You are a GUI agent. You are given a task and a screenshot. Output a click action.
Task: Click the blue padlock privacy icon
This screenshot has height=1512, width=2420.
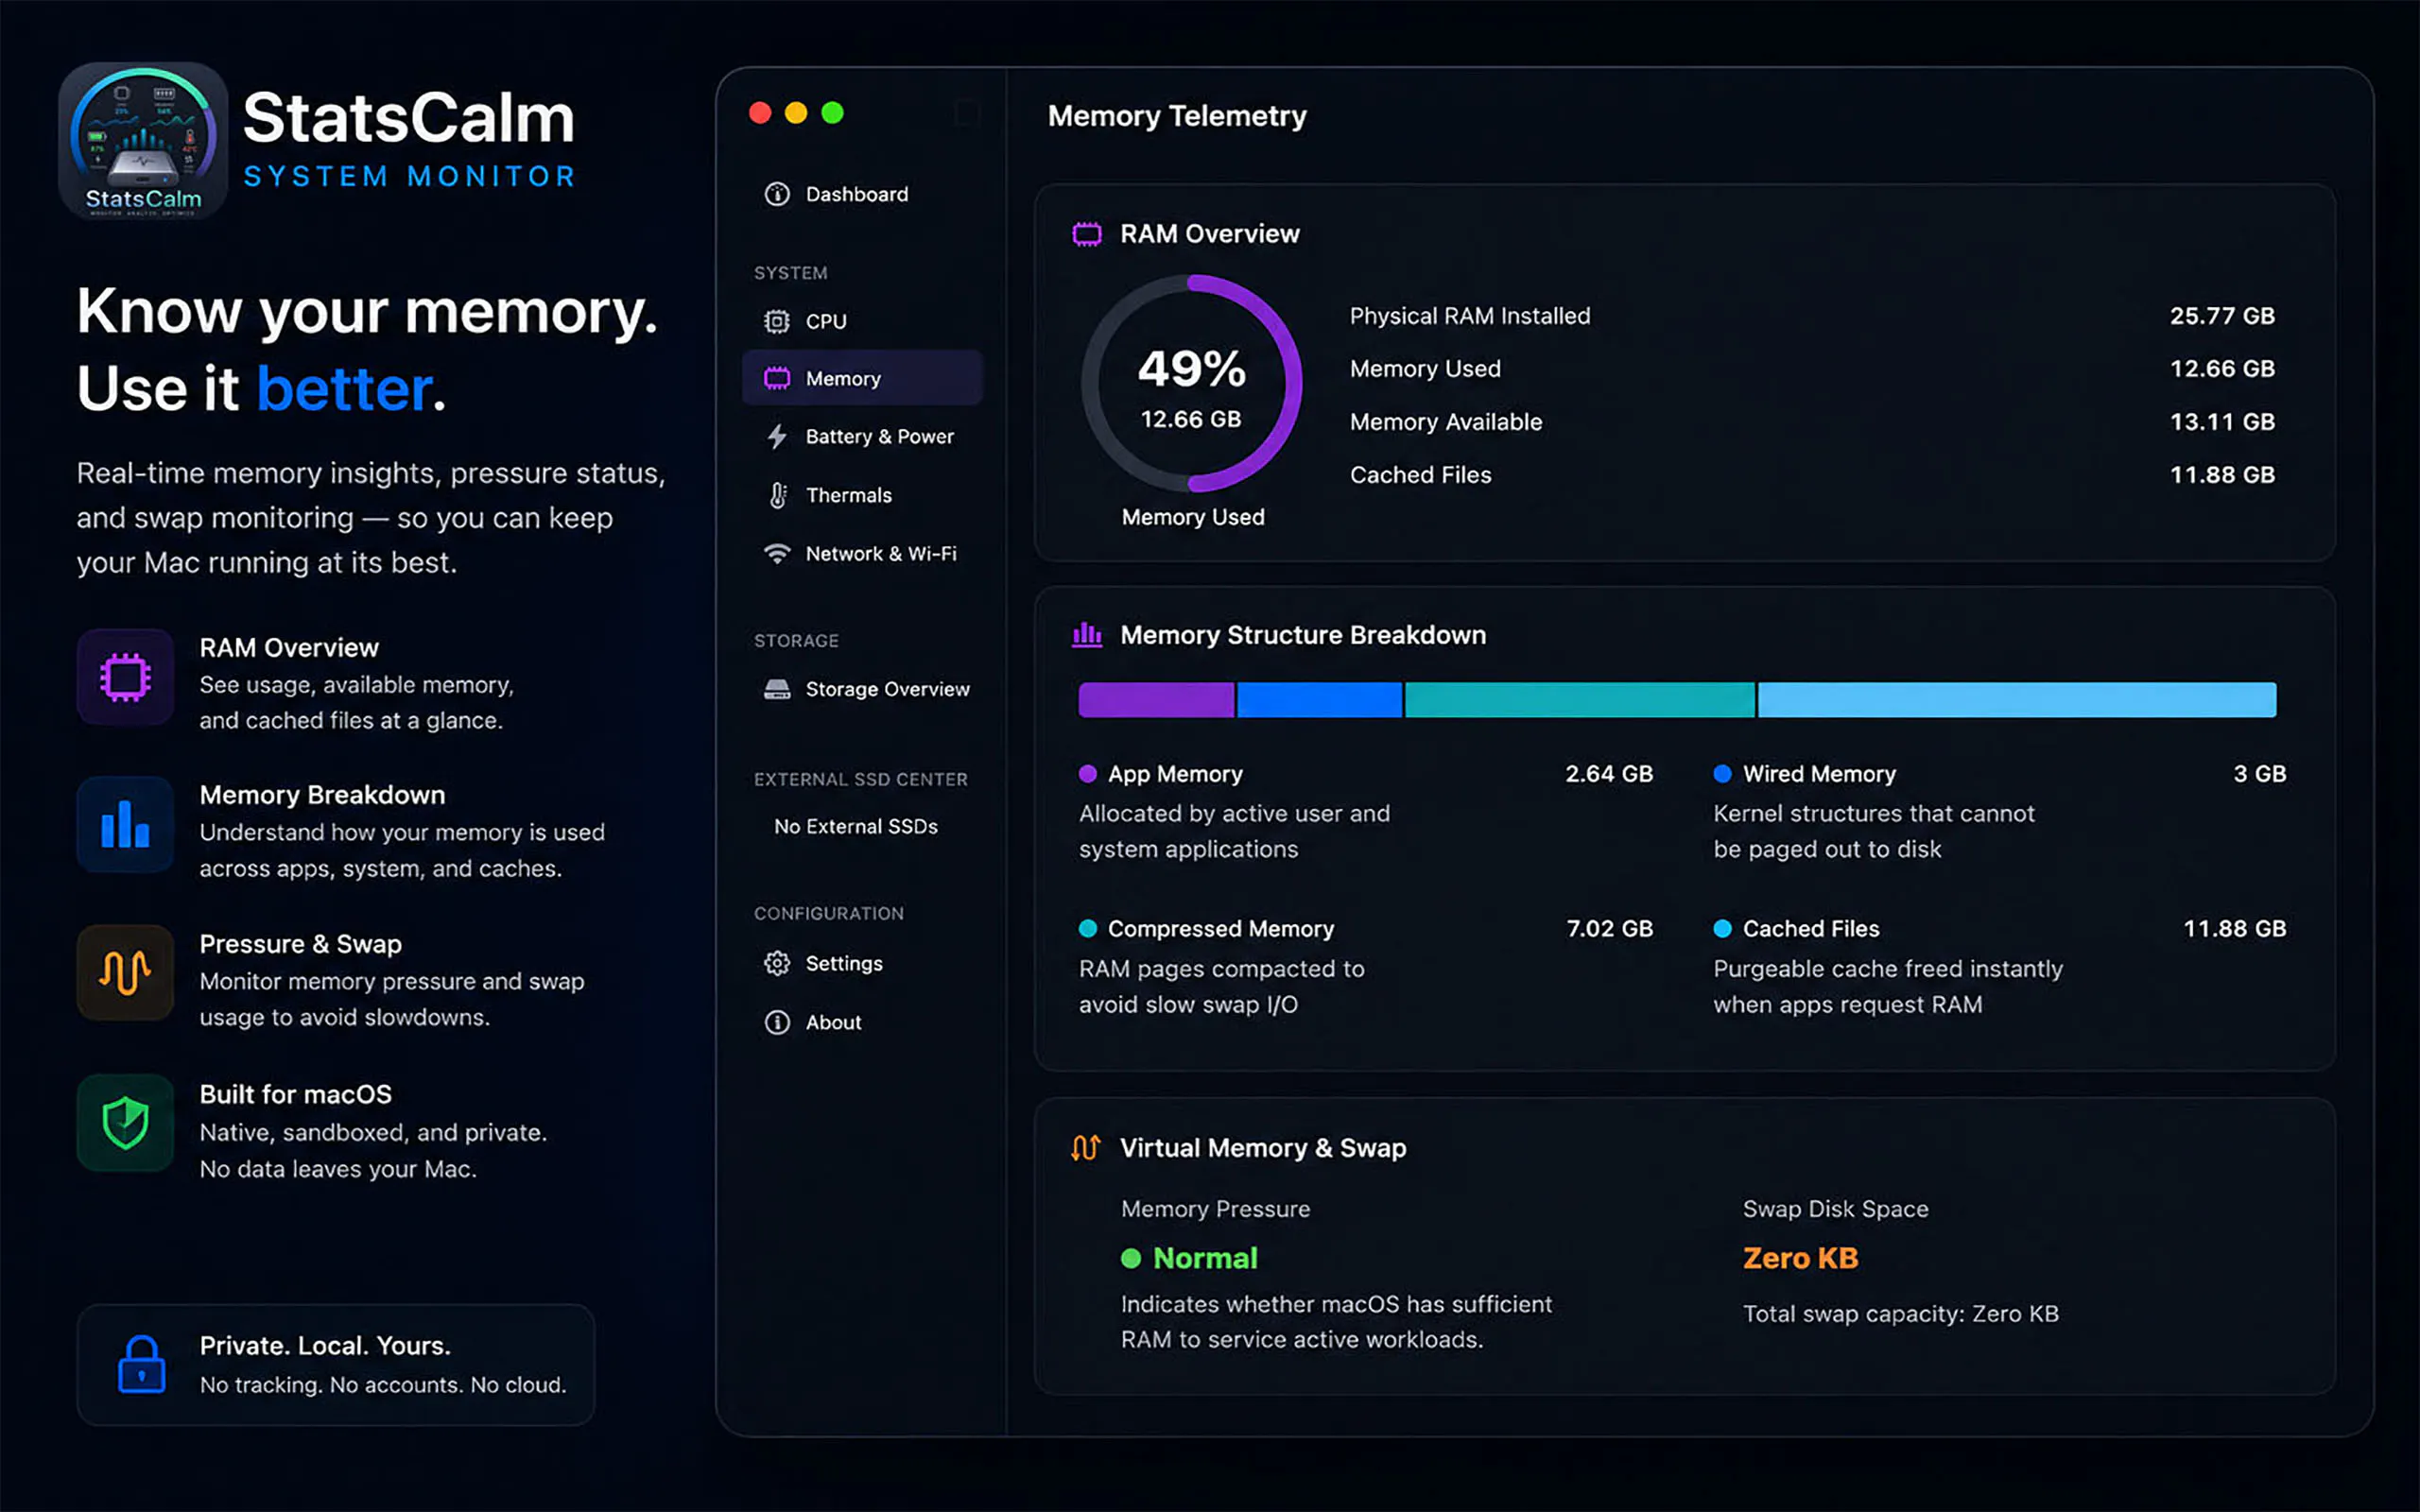click(141, 1364)
